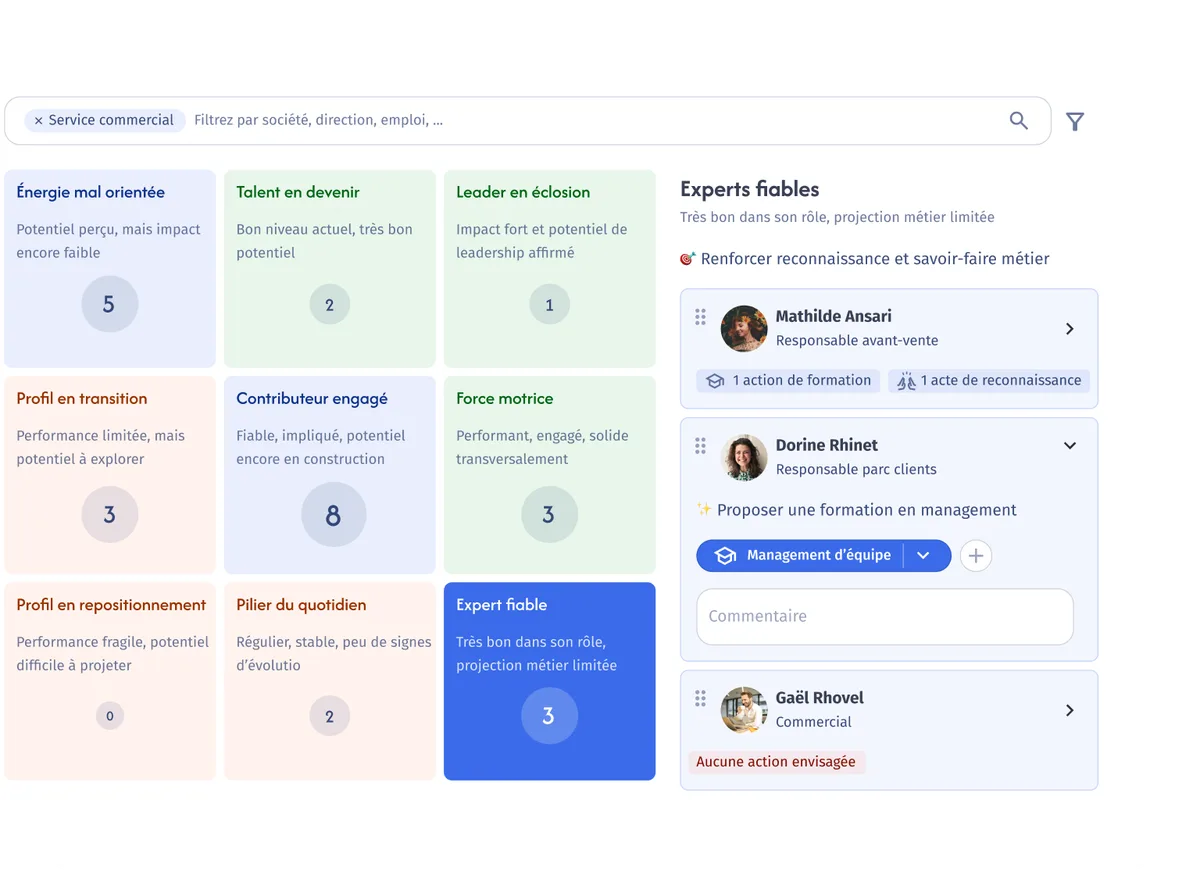
Task: Click count badge 8 in Contributeur engagé
Action: [x=333, y=515]
